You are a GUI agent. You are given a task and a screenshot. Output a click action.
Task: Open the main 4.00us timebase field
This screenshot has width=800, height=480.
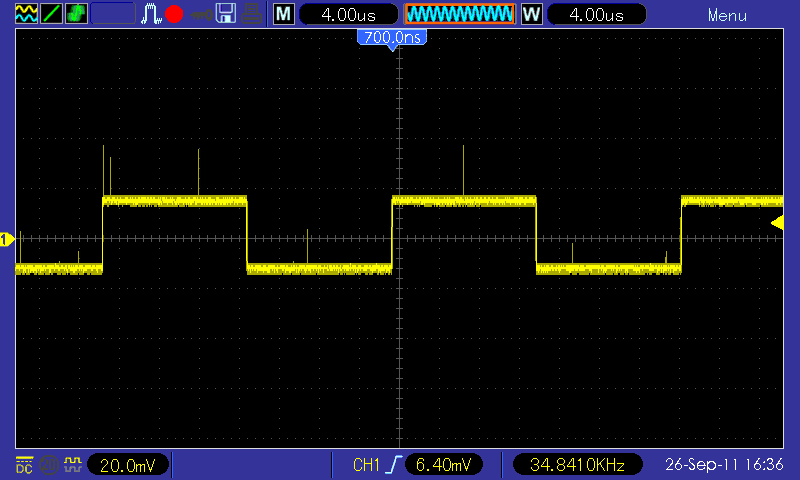pos(348,14)
